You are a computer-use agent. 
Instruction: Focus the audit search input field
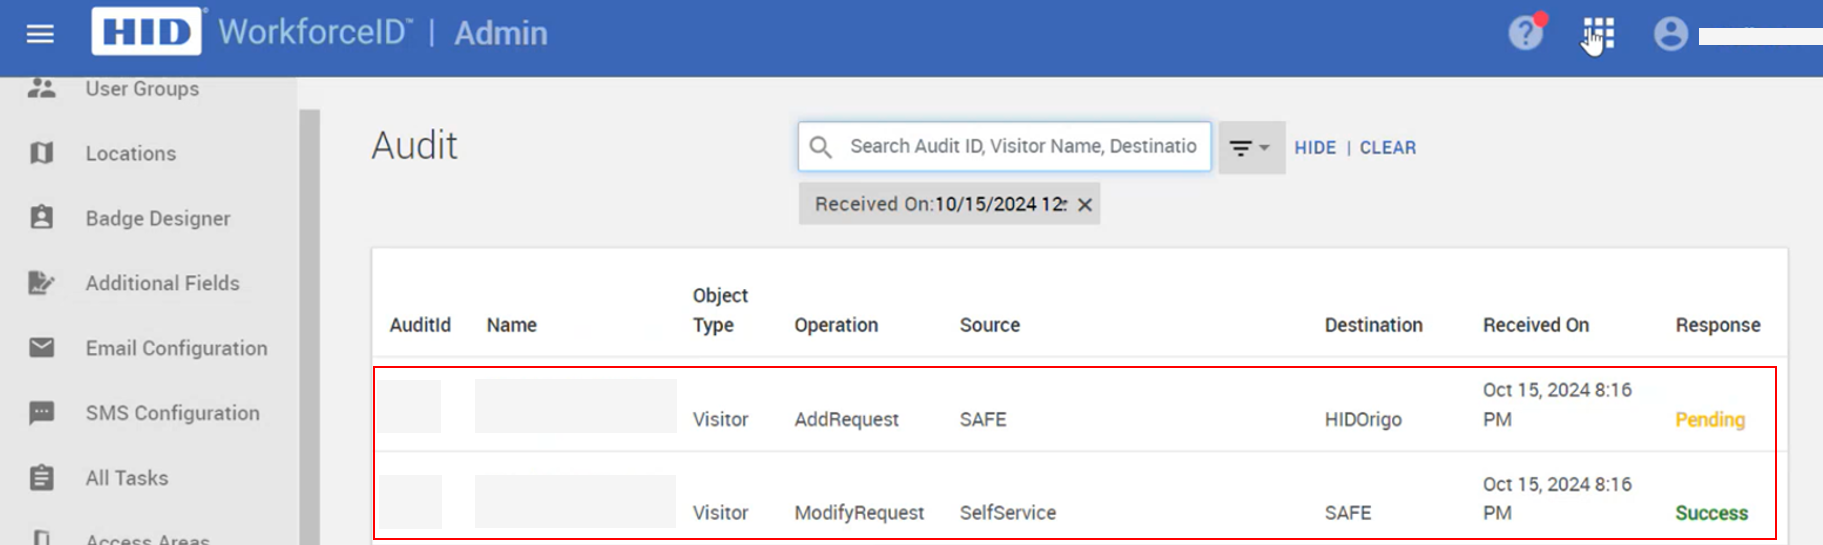[x=1022, y=146]
